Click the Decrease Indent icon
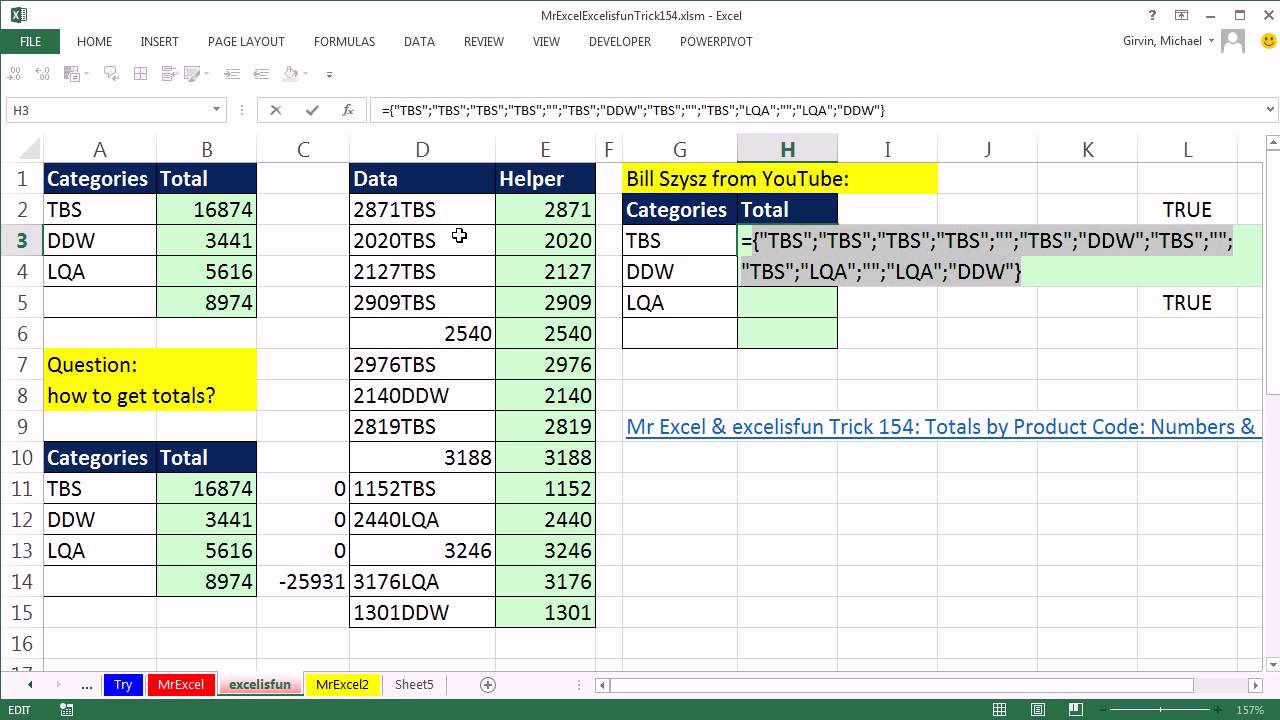Image resolution: width=1280 pixels, height=720 pixels. click(261, 74)
